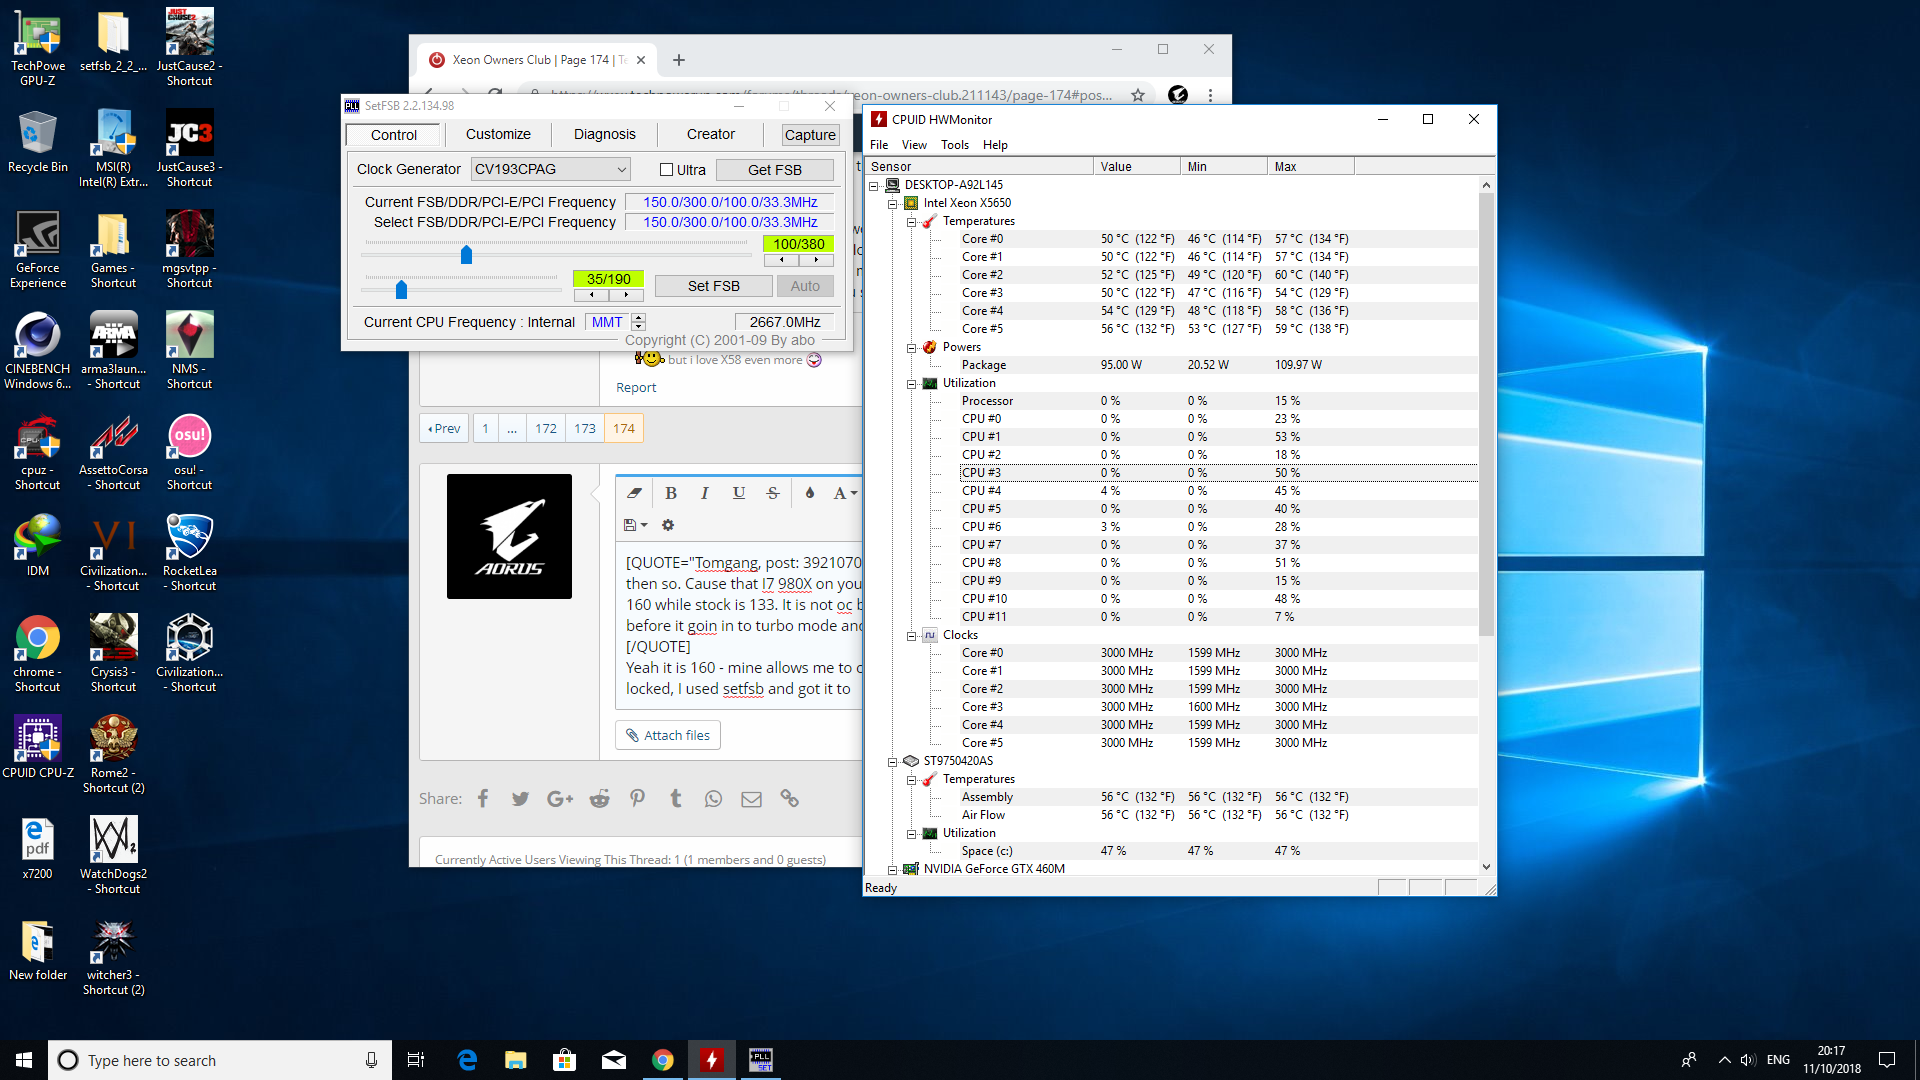Screen dimensions: 1920x1080
Task: Click the Prev page link
Action: pyautogui.click(x=444, y=428)
